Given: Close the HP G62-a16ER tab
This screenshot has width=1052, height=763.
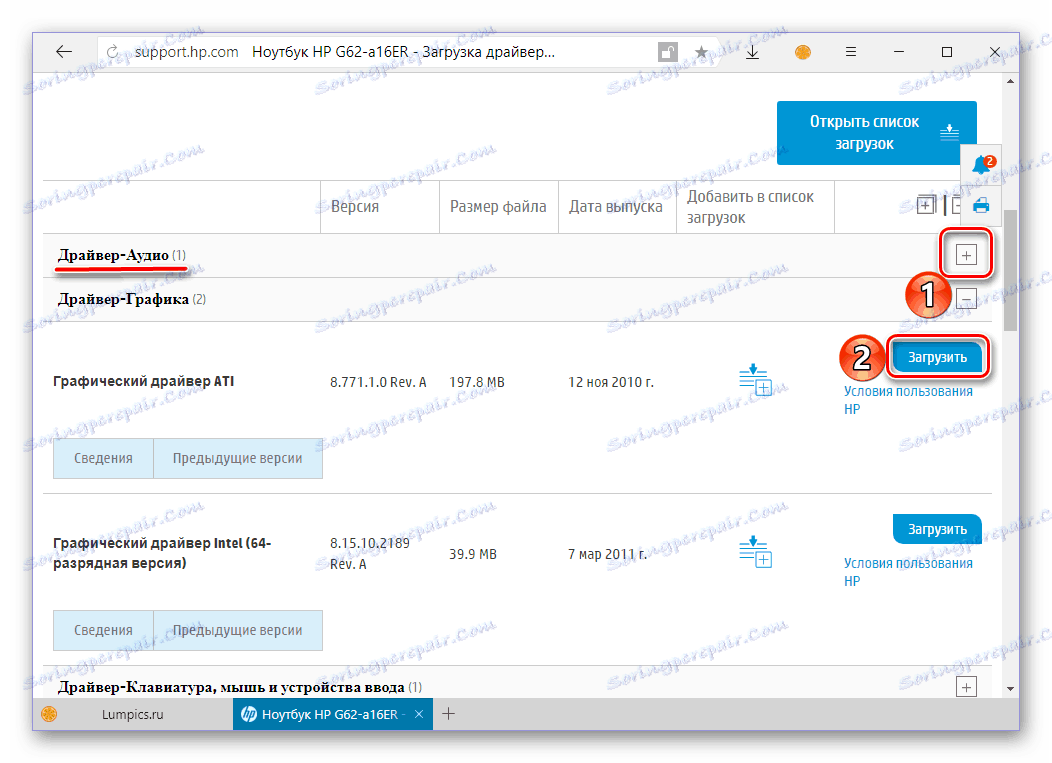Looking at the screenshot, I should point(419,714).
